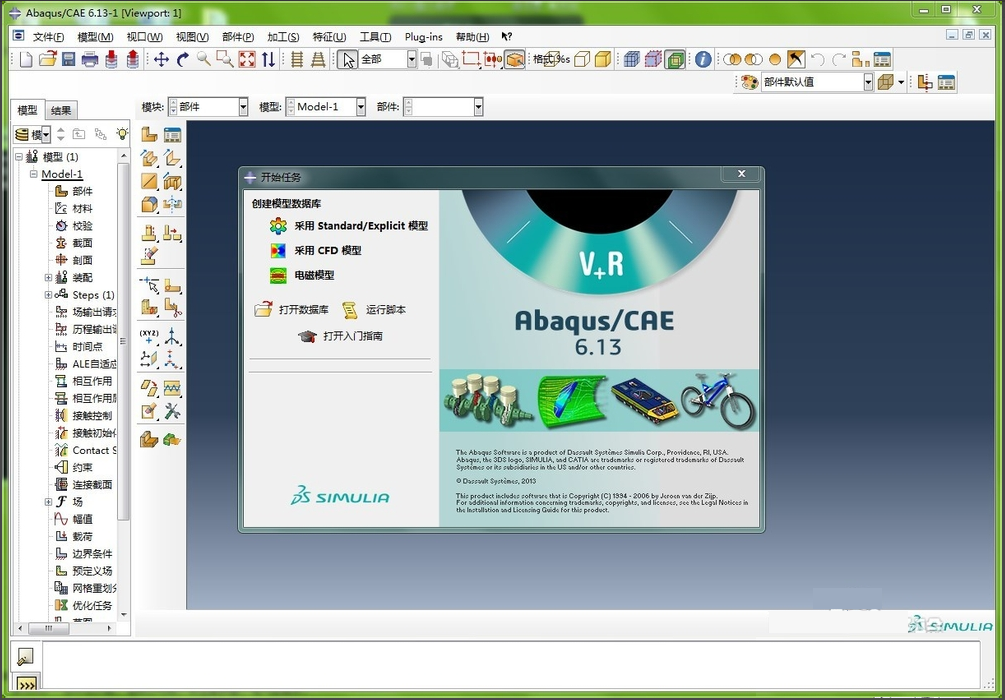Image resolution: width=1005 pixels, height=700 pixels.
Task: Click the Save Model Database icon
Action: point(67,59)
